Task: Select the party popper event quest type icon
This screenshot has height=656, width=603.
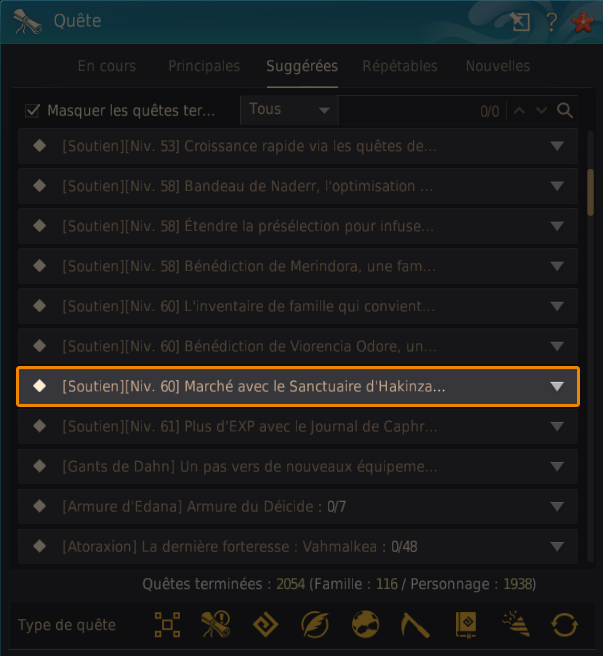Action: click(516, 624)
